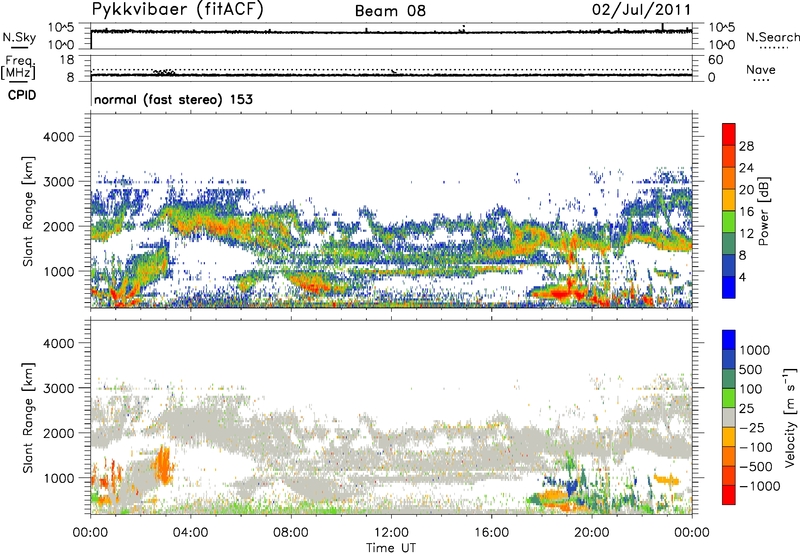Click the blue bottom swatch of Power colorbar
Viewport: 800px width, 554px height.
tap(729, 287)
